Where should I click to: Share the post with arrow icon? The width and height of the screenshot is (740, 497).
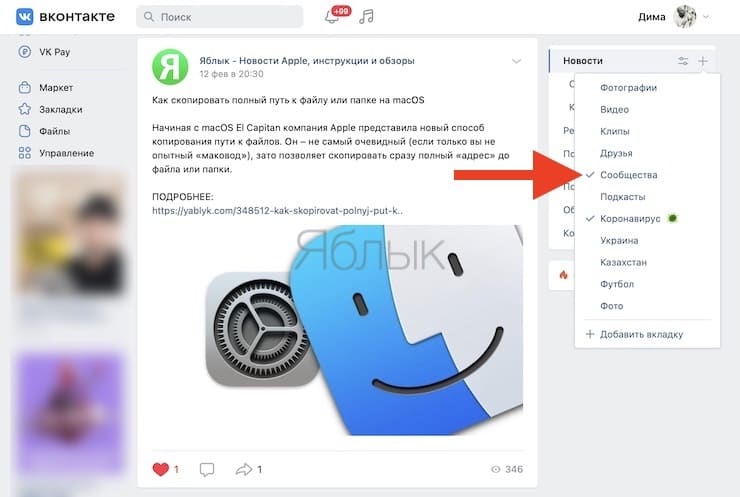point(244,469)
